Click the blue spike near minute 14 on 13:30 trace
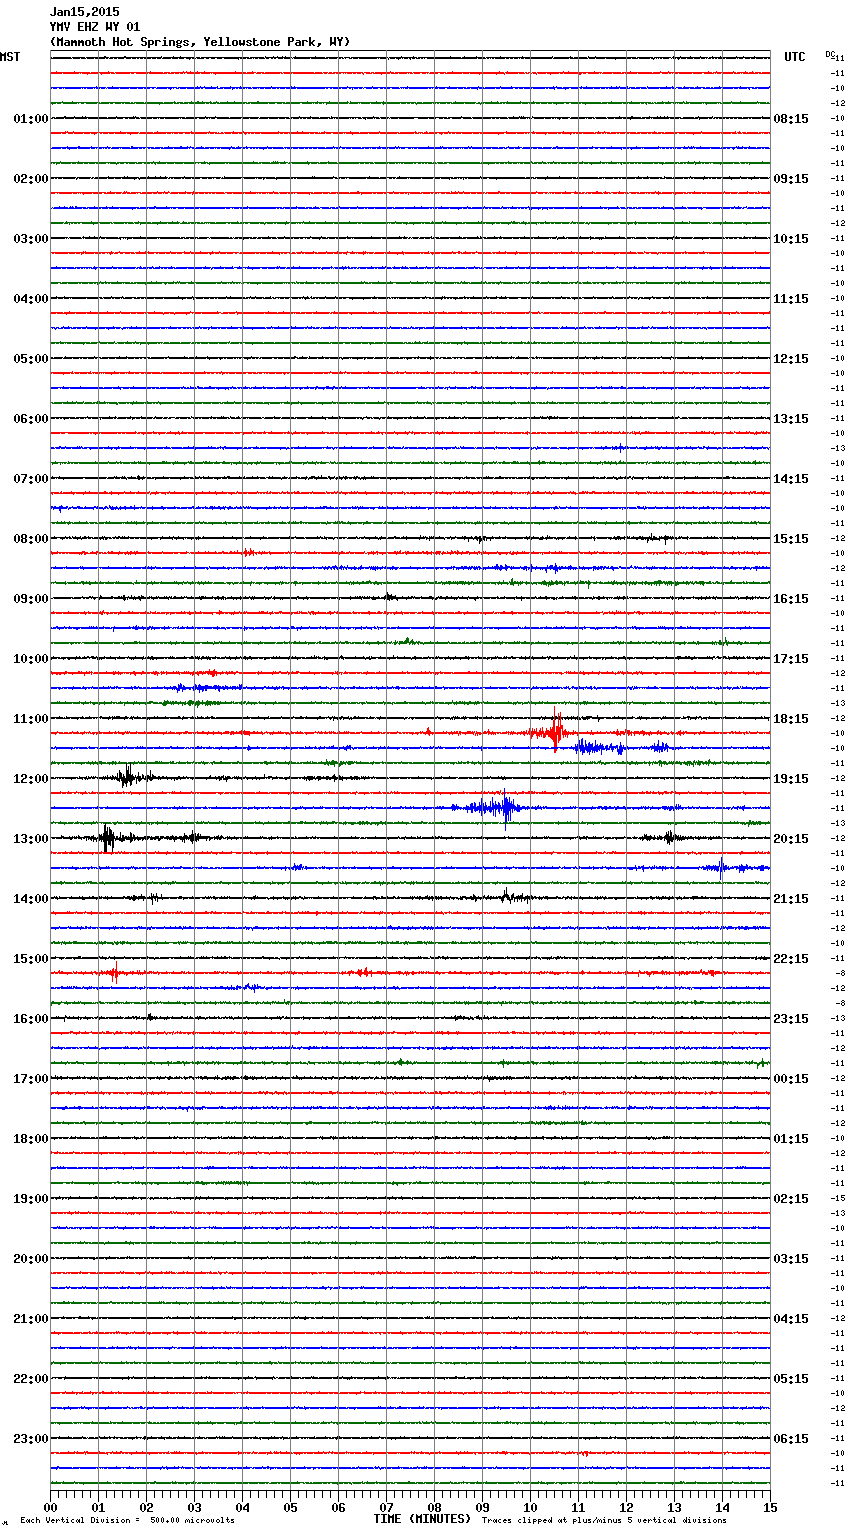Screen dimensions: 850x1534 point(722,866)
